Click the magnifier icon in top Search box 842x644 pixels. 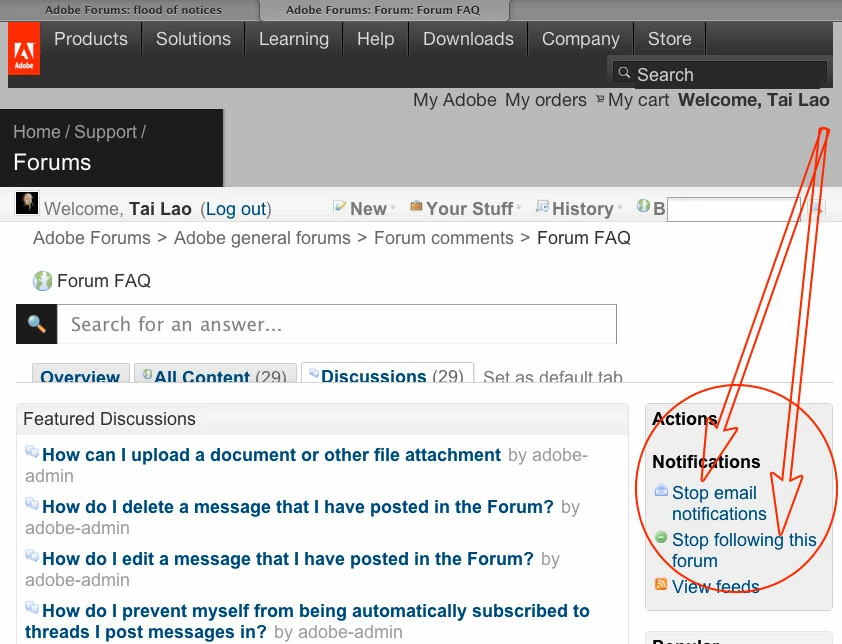tap(624, 73)
